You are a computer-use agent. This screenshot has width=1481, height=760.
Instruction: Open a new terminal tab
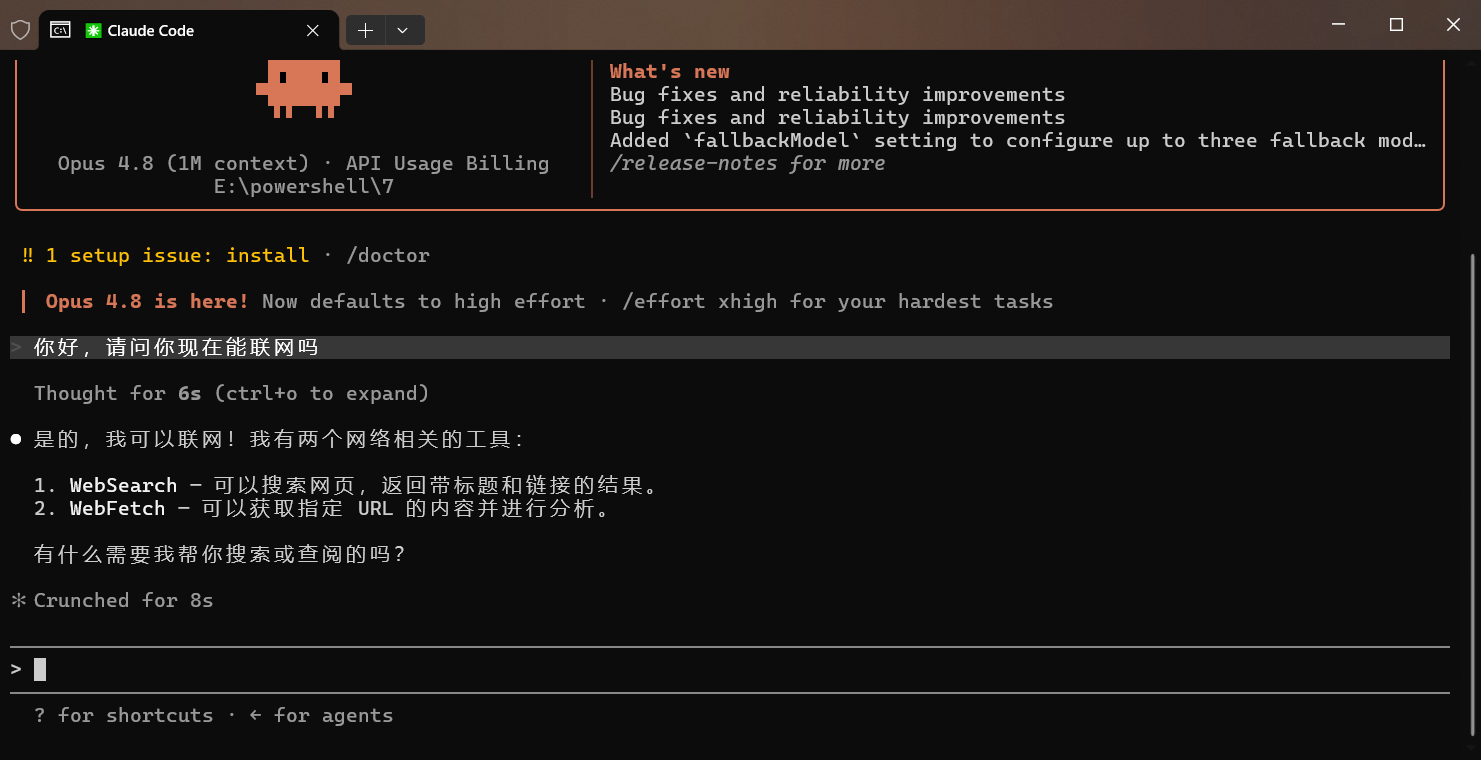click(x=365, y=31)
